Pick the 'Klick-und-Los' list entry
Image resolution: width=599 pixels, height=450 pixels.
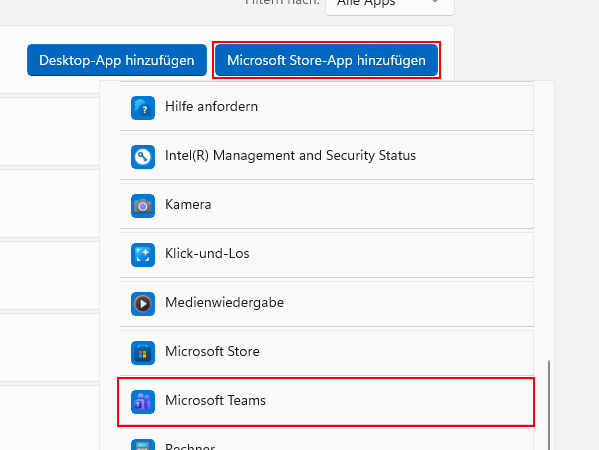click(x=327, y=255)
